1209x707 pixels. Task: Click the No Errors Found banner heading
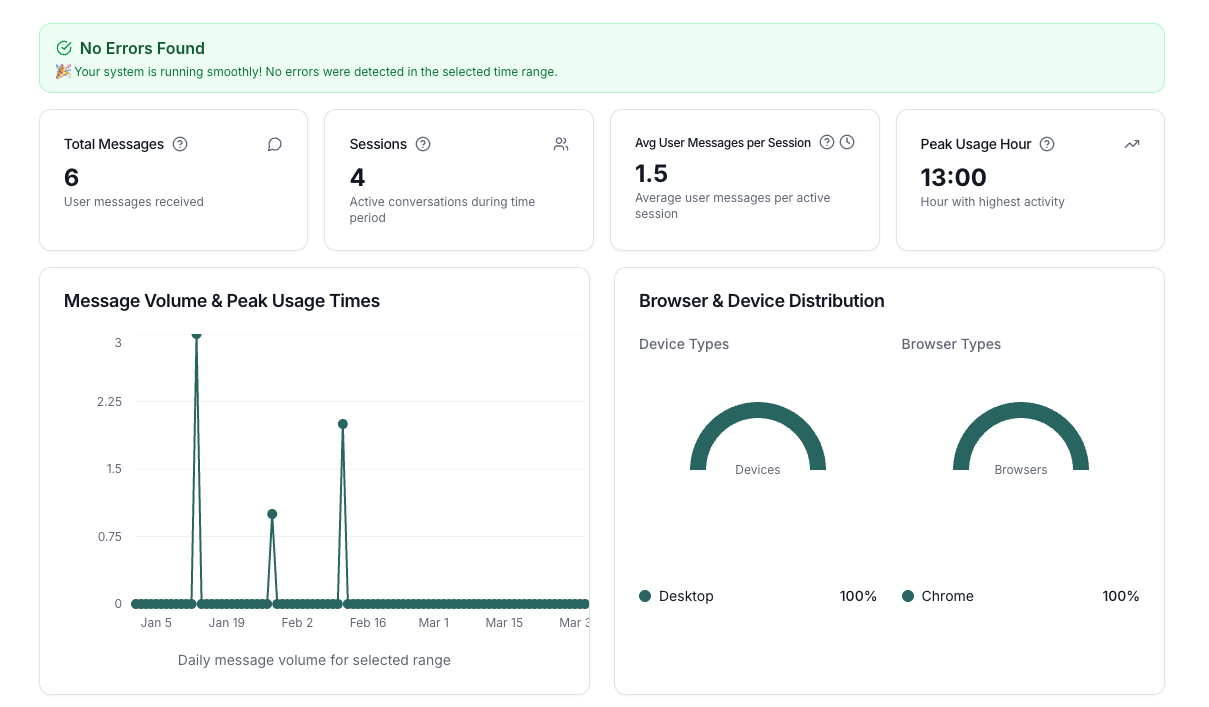click(x=142, y=48)
